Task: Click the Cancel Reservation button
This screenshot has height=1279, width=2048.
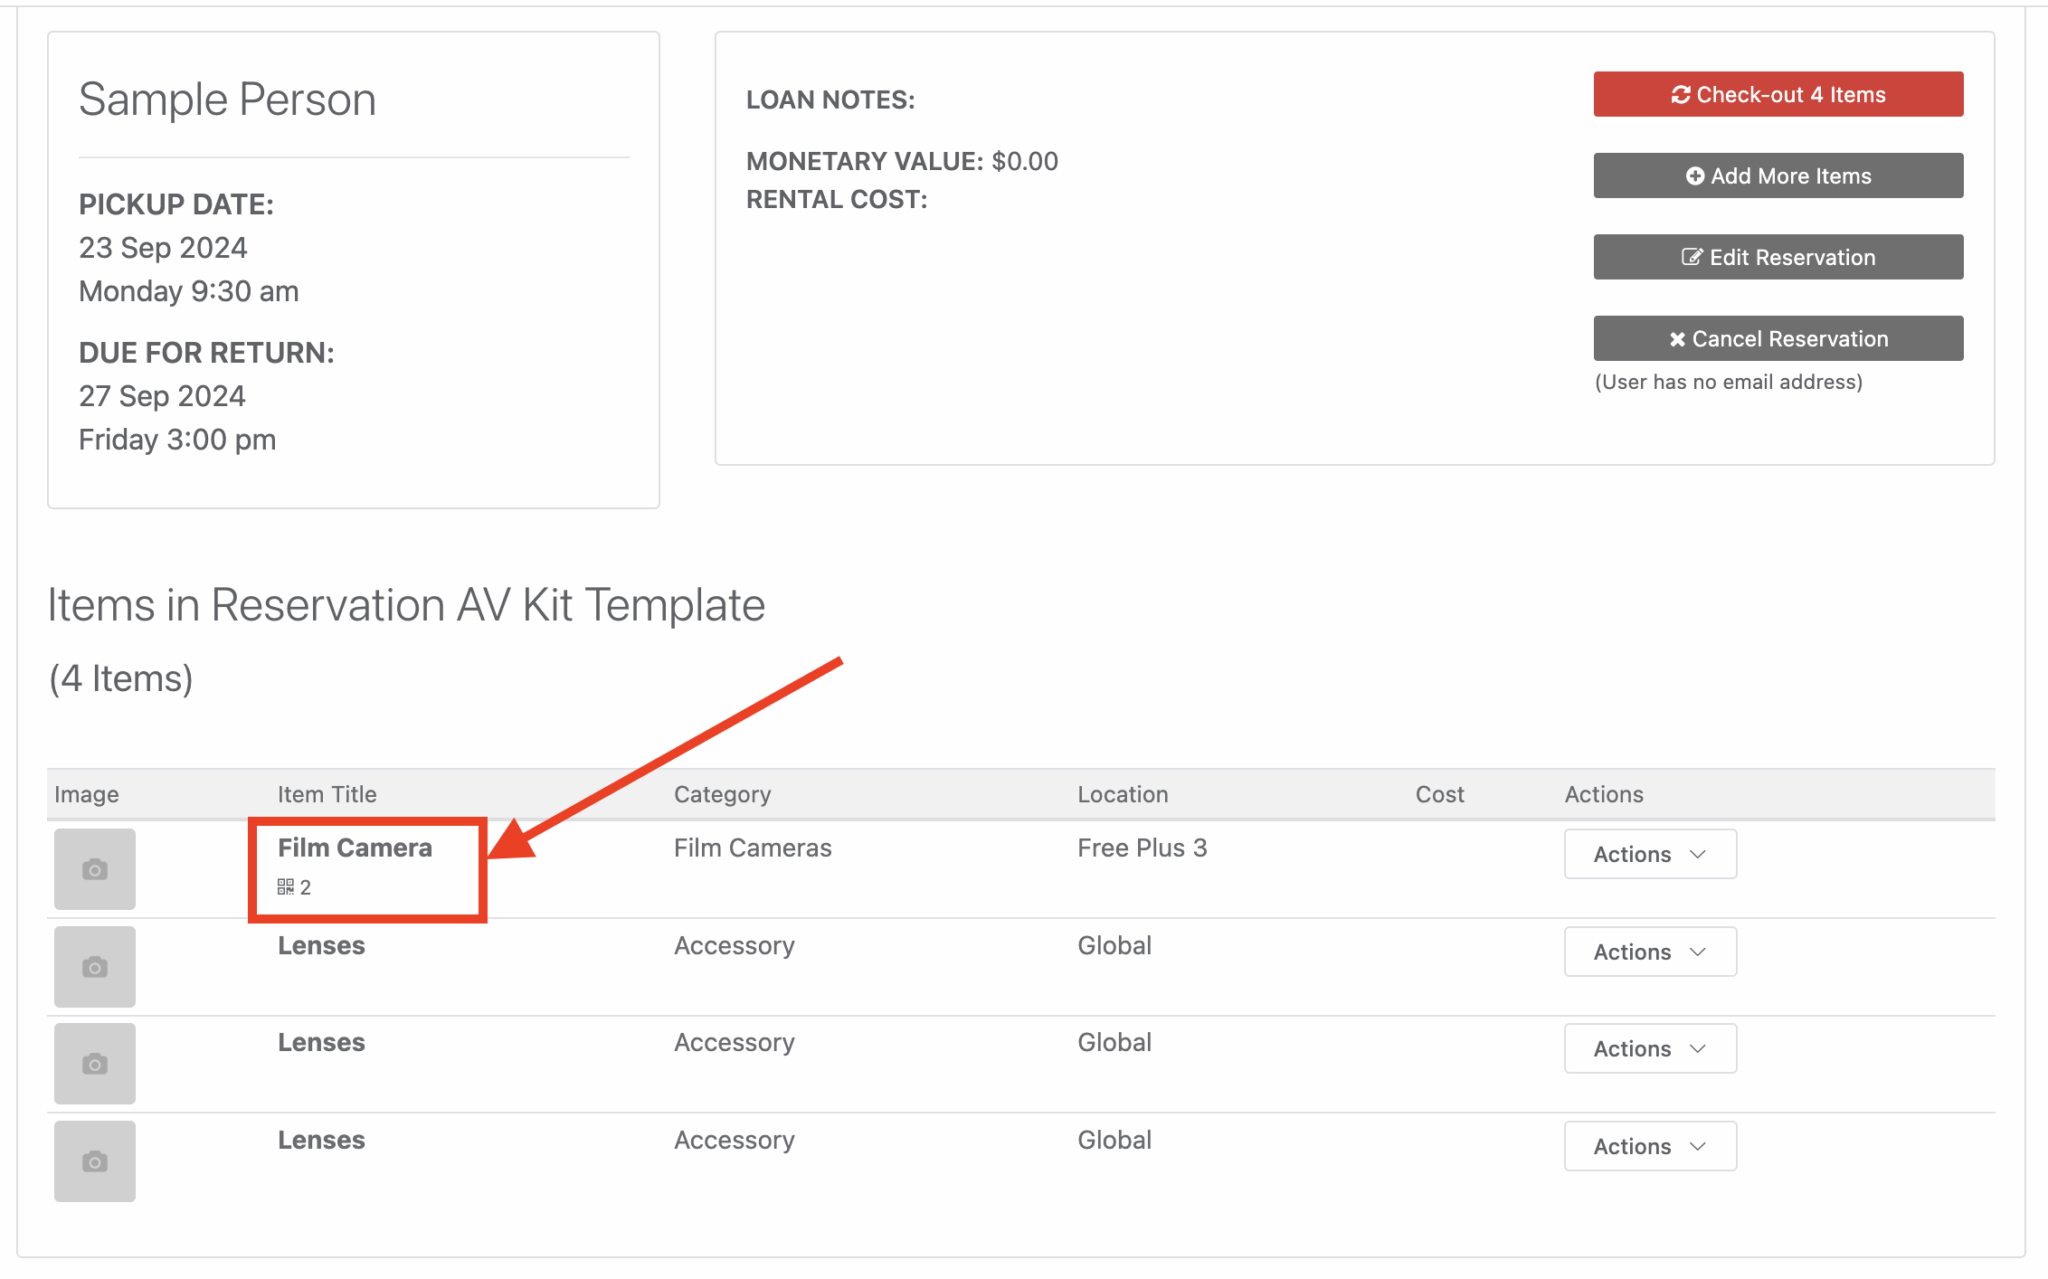Action: 1778,339
